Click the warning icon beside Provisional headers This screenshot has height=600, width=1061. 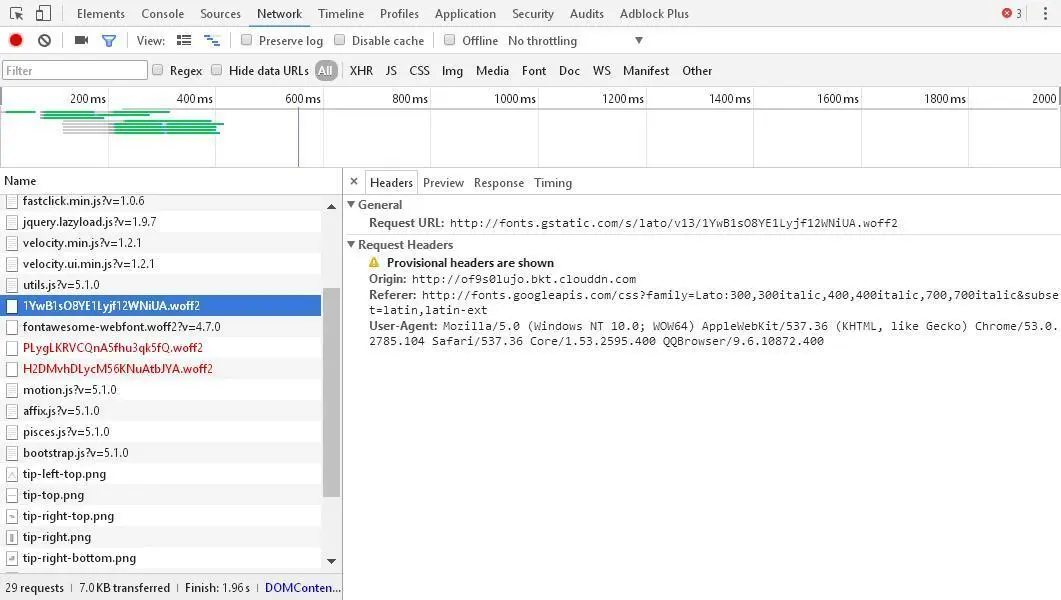tap(374, 262)
